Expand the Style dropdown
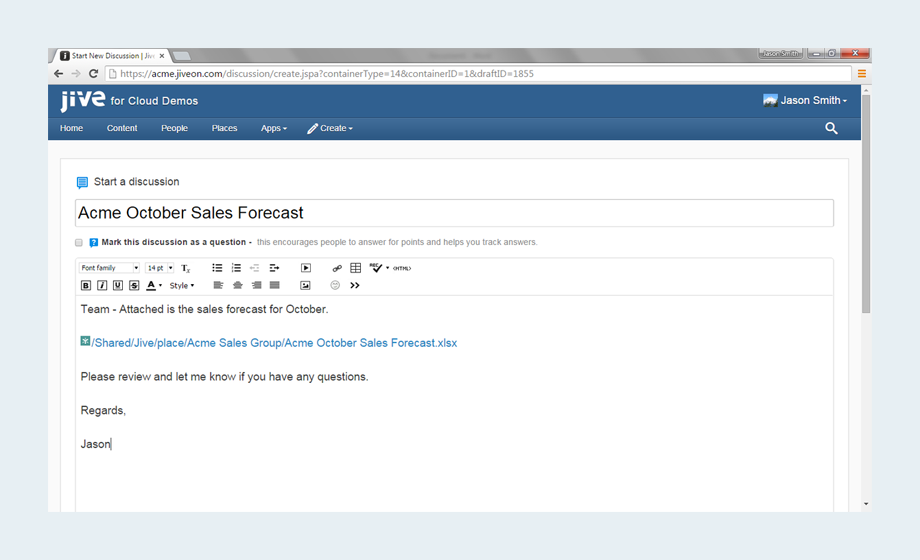The width and height of the screenshot is (920, 560). click(x=182, y=286)
